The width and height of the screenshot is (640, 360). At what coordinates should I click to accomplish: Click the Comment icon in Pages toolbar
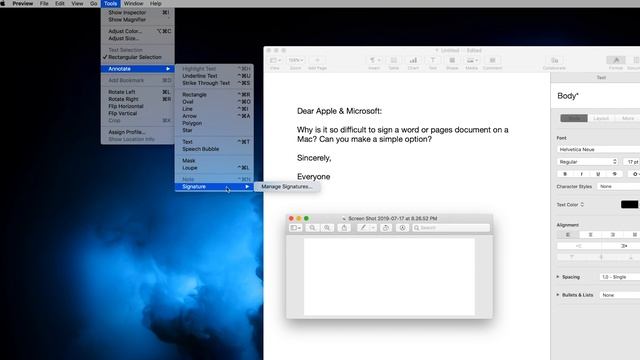coord(492,60)
